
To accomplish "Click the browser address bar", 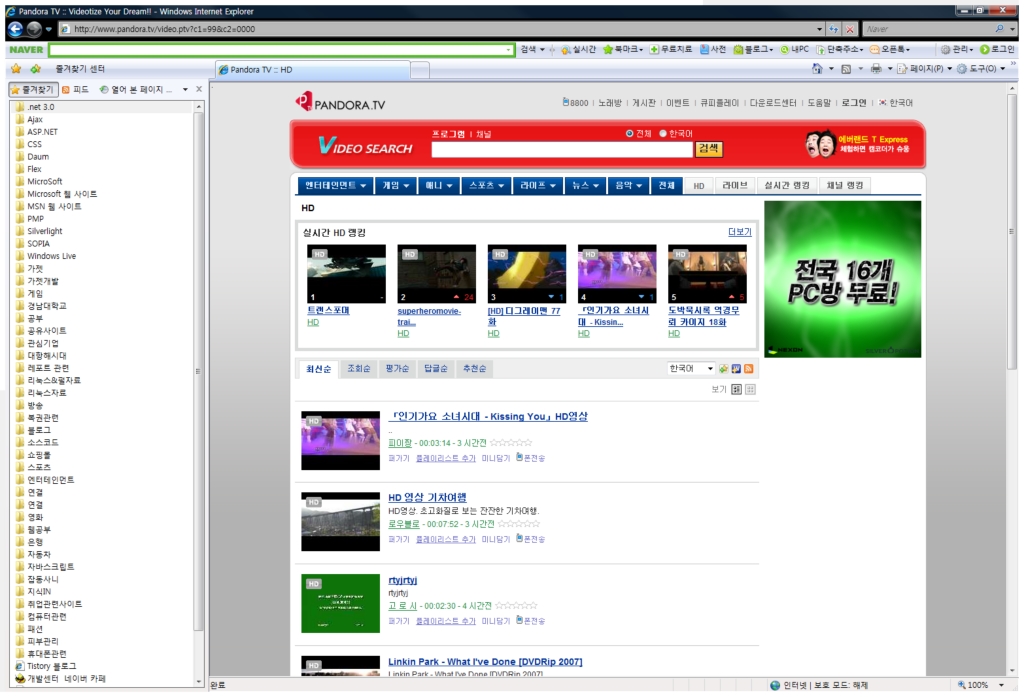I will pos(438,29).
